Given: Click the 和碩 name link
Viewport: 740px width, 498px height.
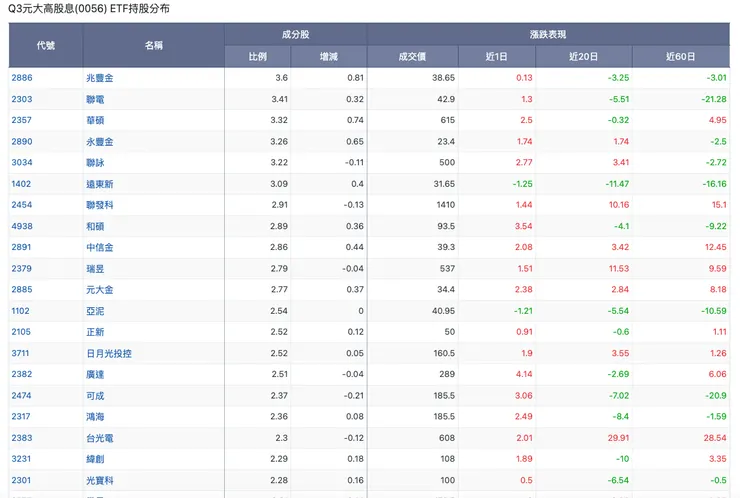Looking at the screenshot, I should point(95,226).
